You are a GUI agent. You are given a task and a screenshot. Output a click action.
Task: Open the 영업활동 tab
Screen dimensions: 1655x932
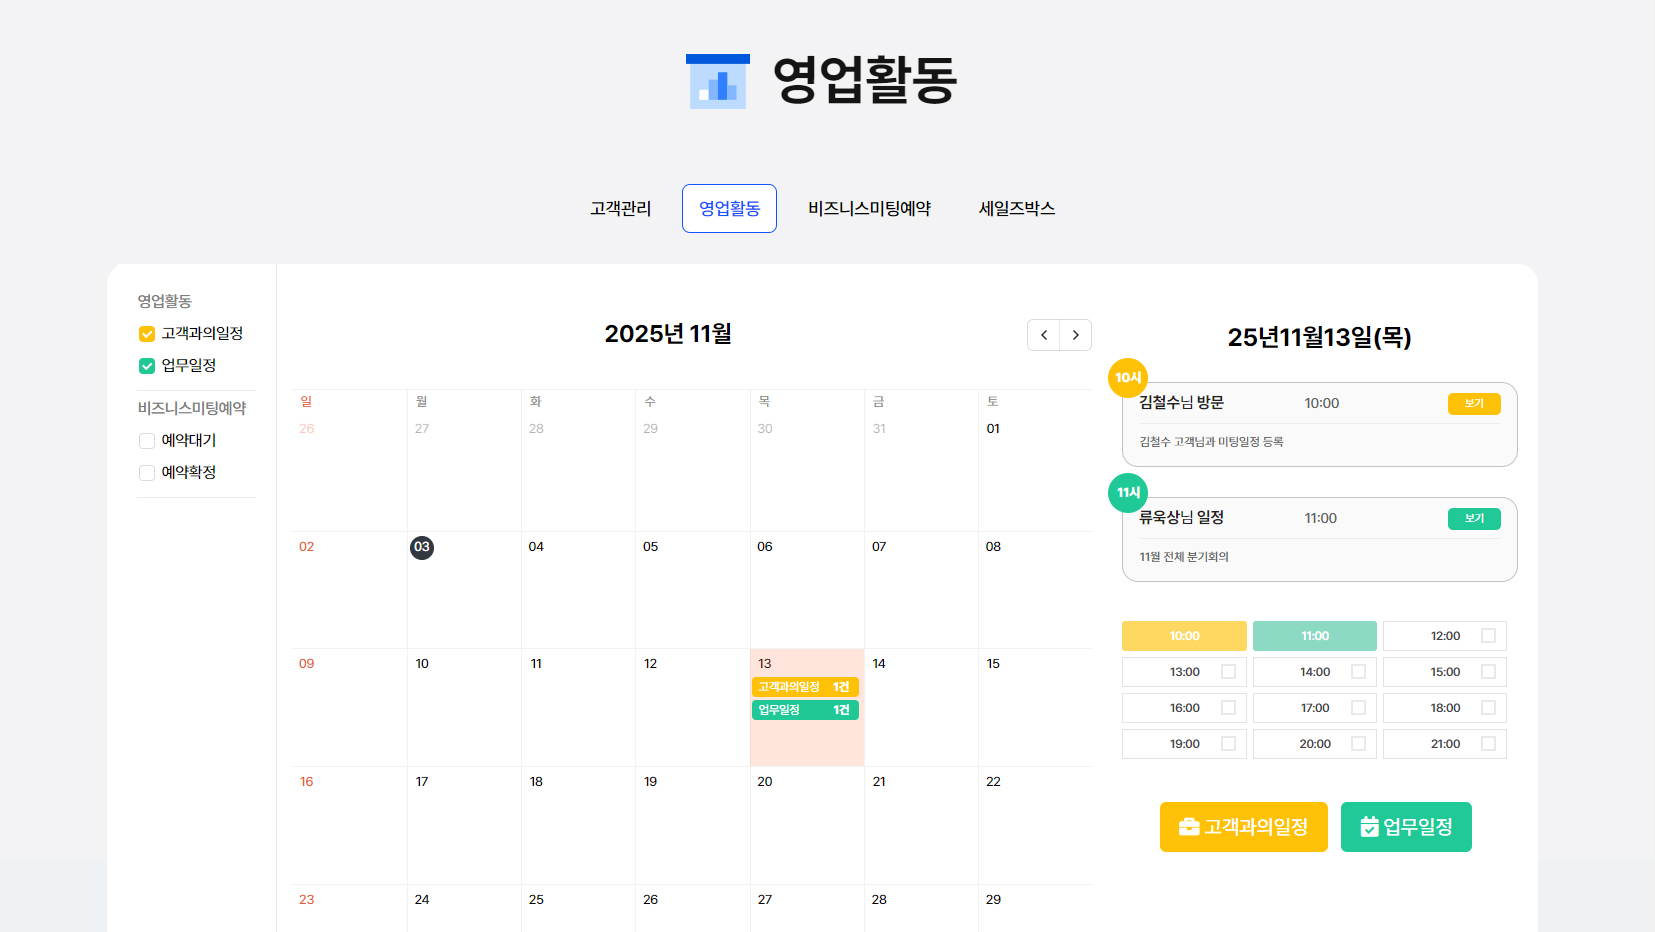point(729,208)
